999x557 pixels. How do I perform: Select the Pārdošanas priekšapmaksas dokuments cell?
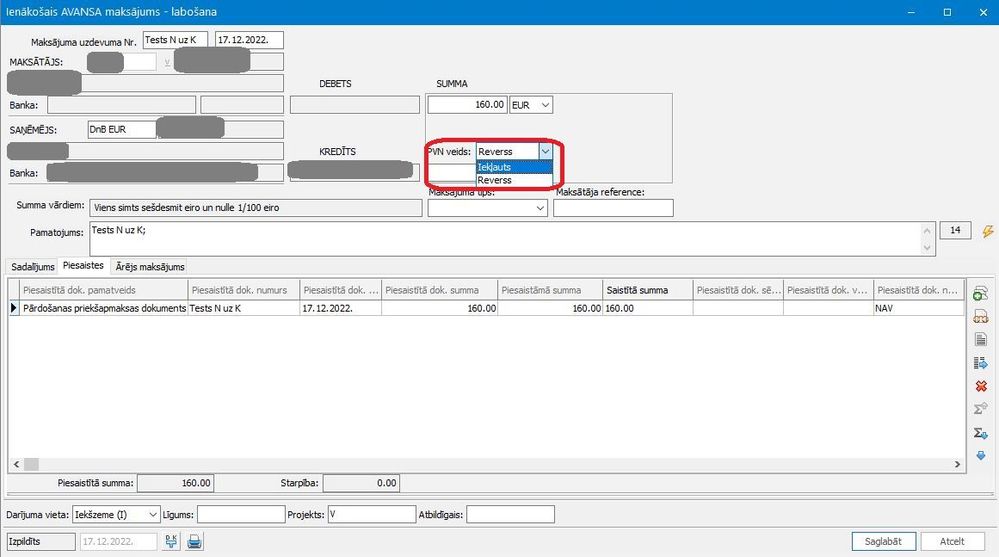pos(104,308)
